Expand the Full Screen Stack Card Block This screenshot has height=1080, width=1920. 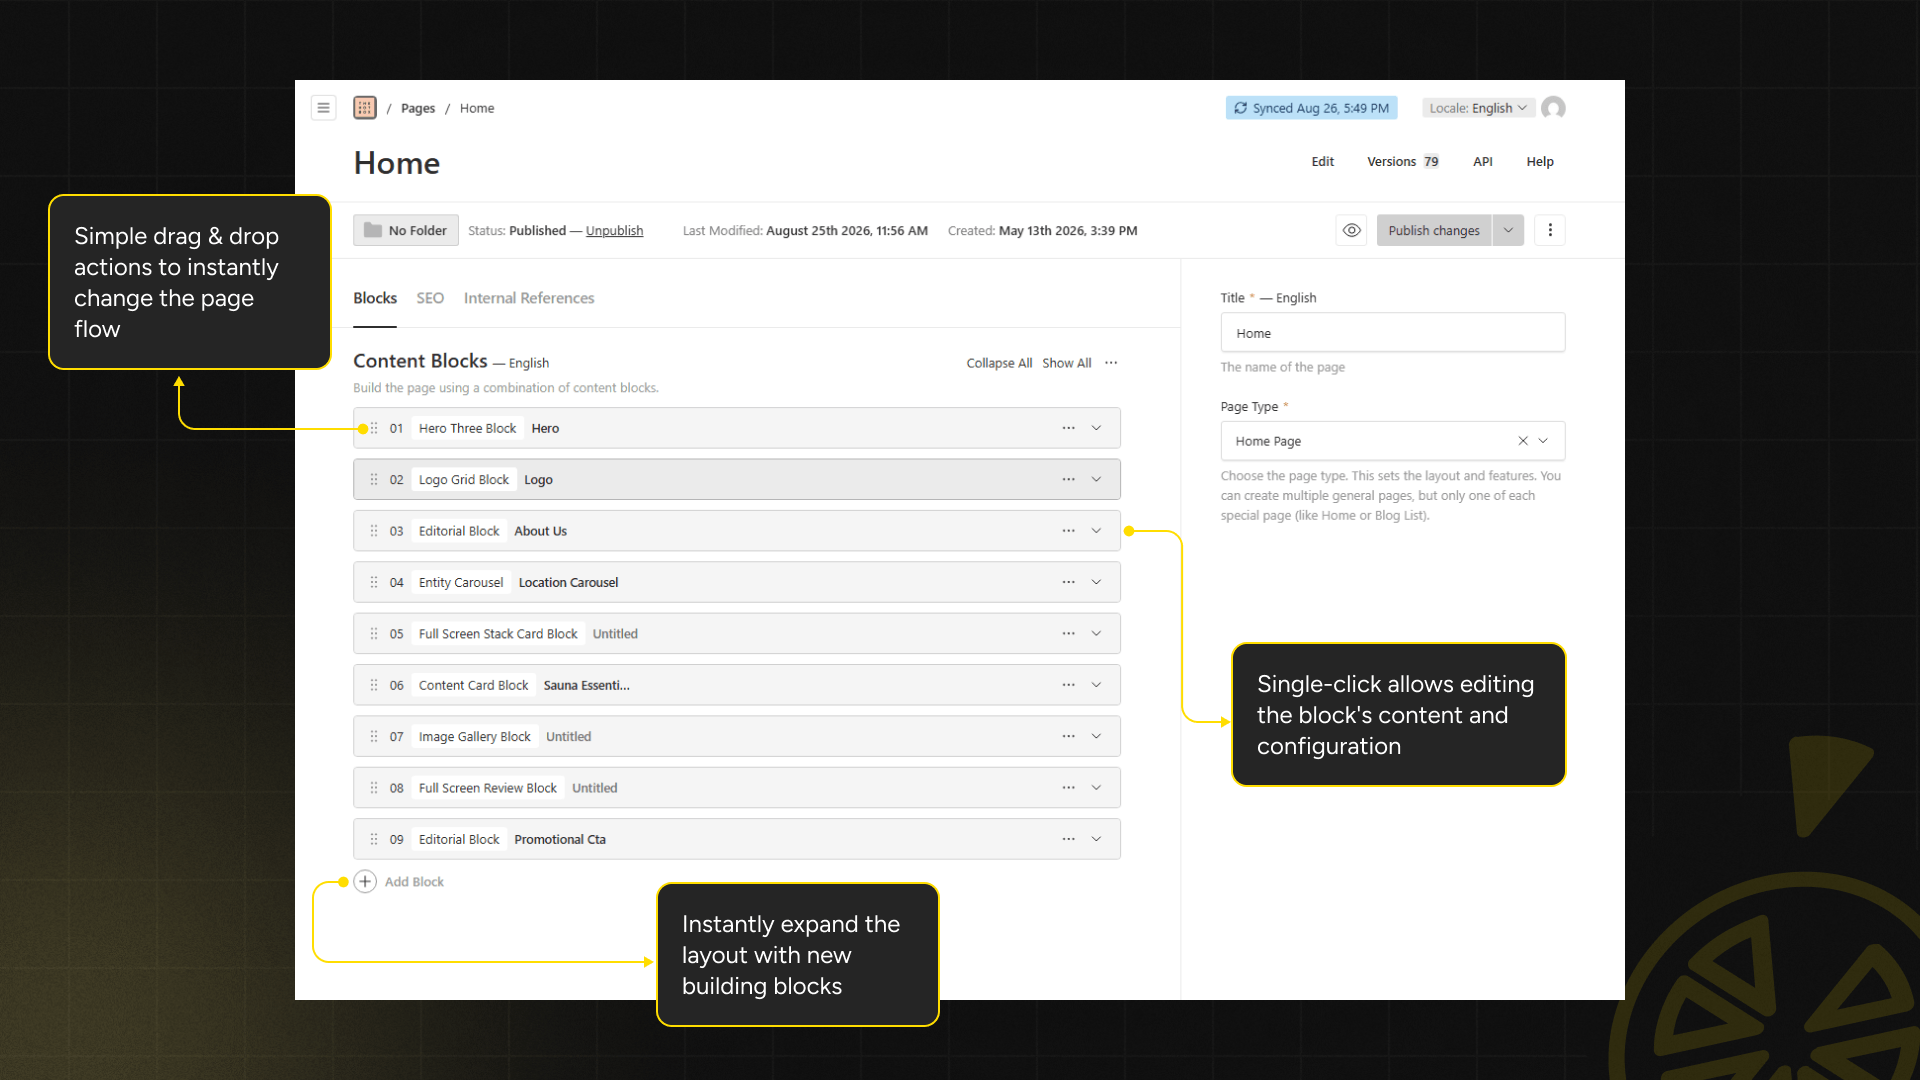[x=1096, y=633]
